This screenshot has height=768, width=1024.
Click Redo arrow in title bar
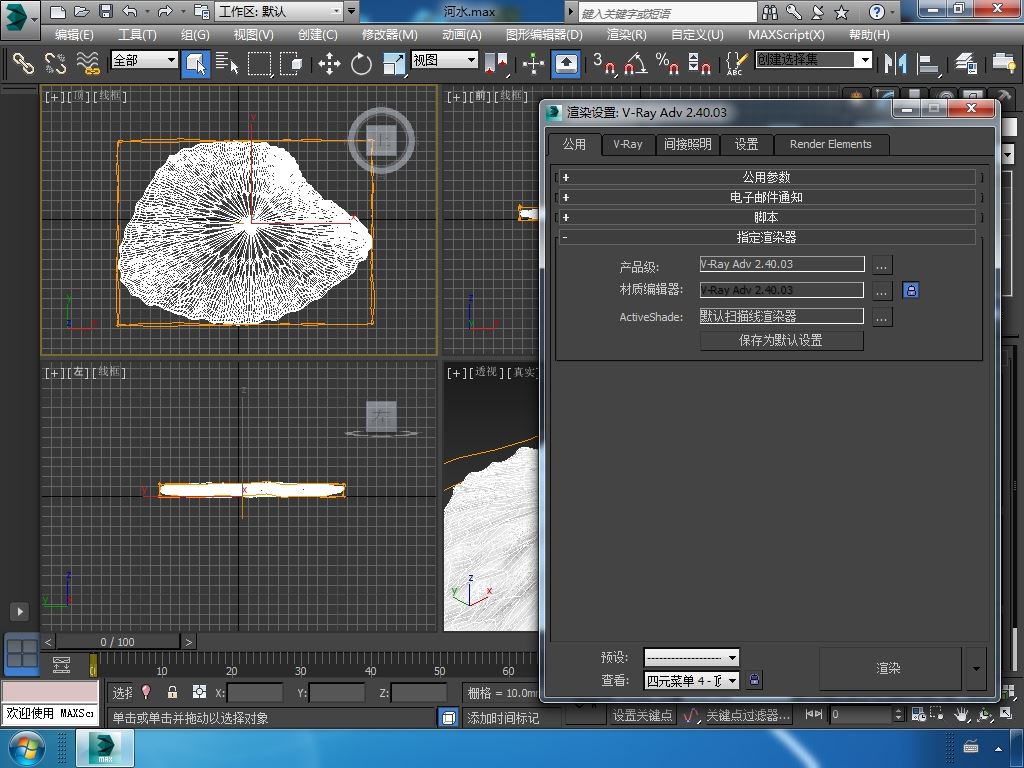[x=165, y=11]
